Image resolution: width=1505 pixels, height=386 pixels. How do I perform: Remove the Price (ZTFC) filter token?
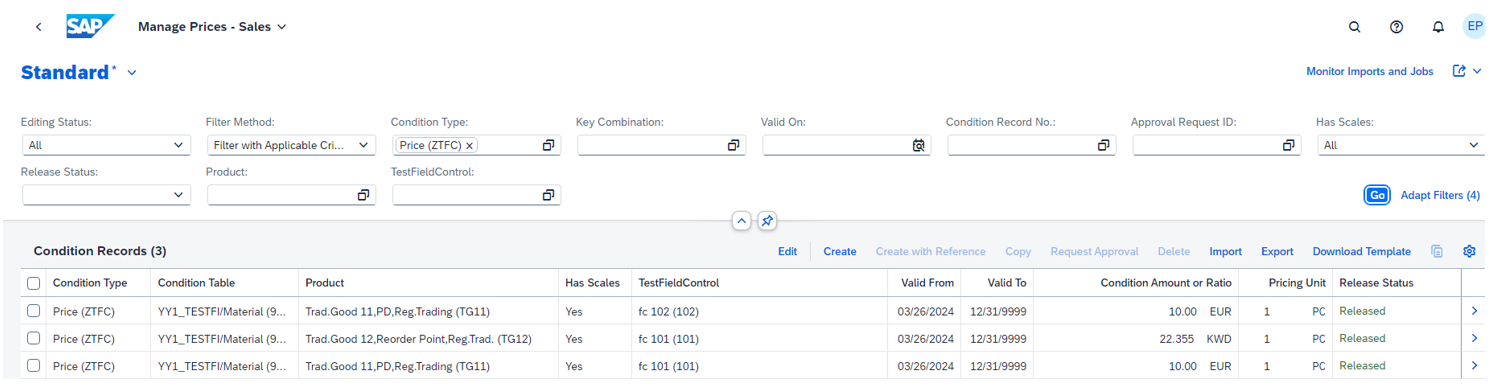coord(469,145)
